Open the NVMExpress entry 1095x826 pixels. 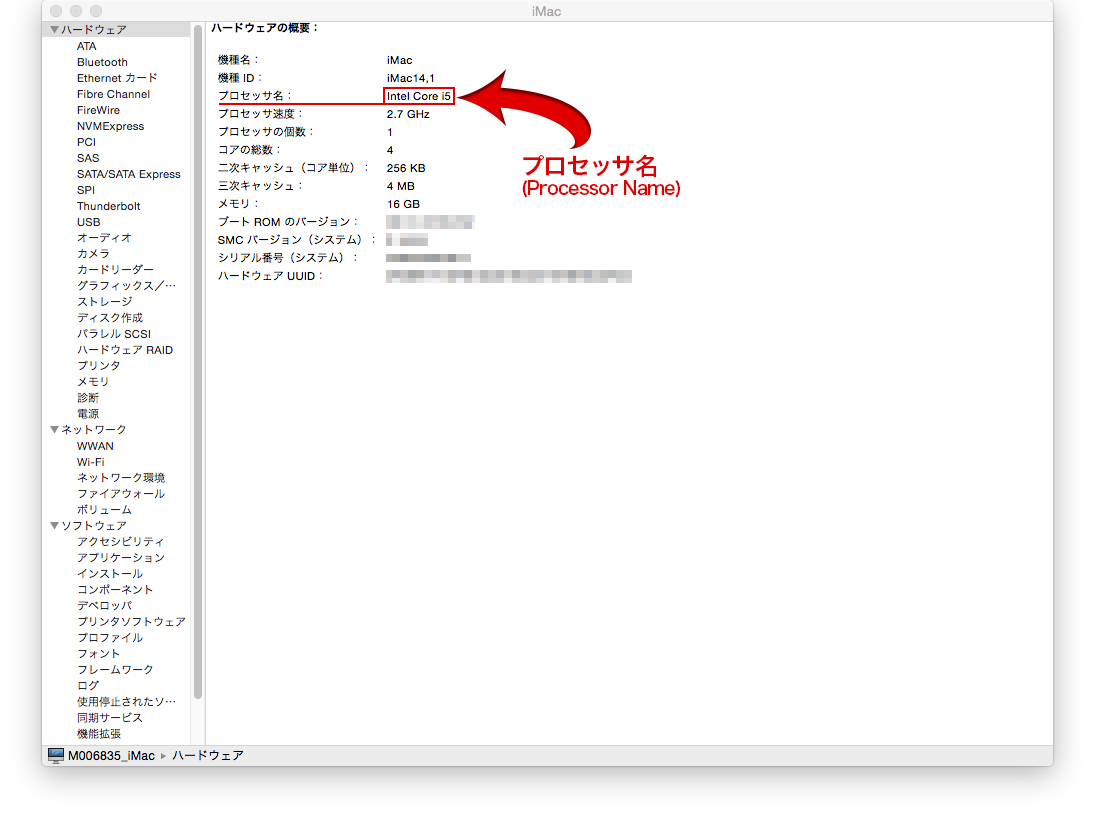110,126
